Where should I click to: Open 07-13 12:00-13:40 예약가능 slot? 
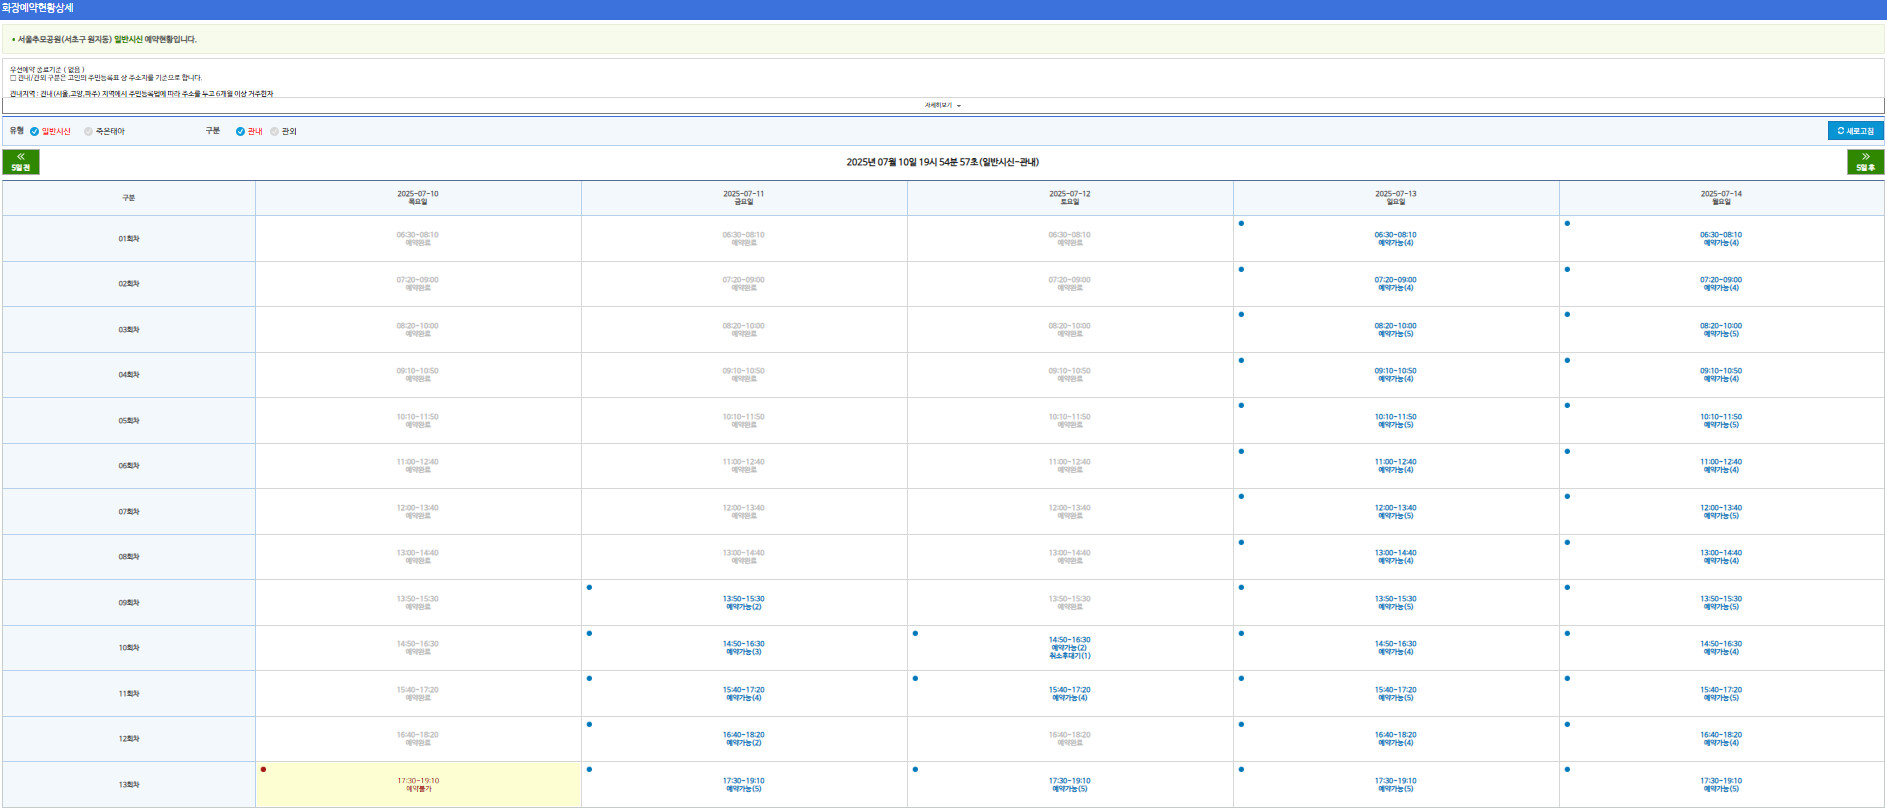tap(1395, 512)
